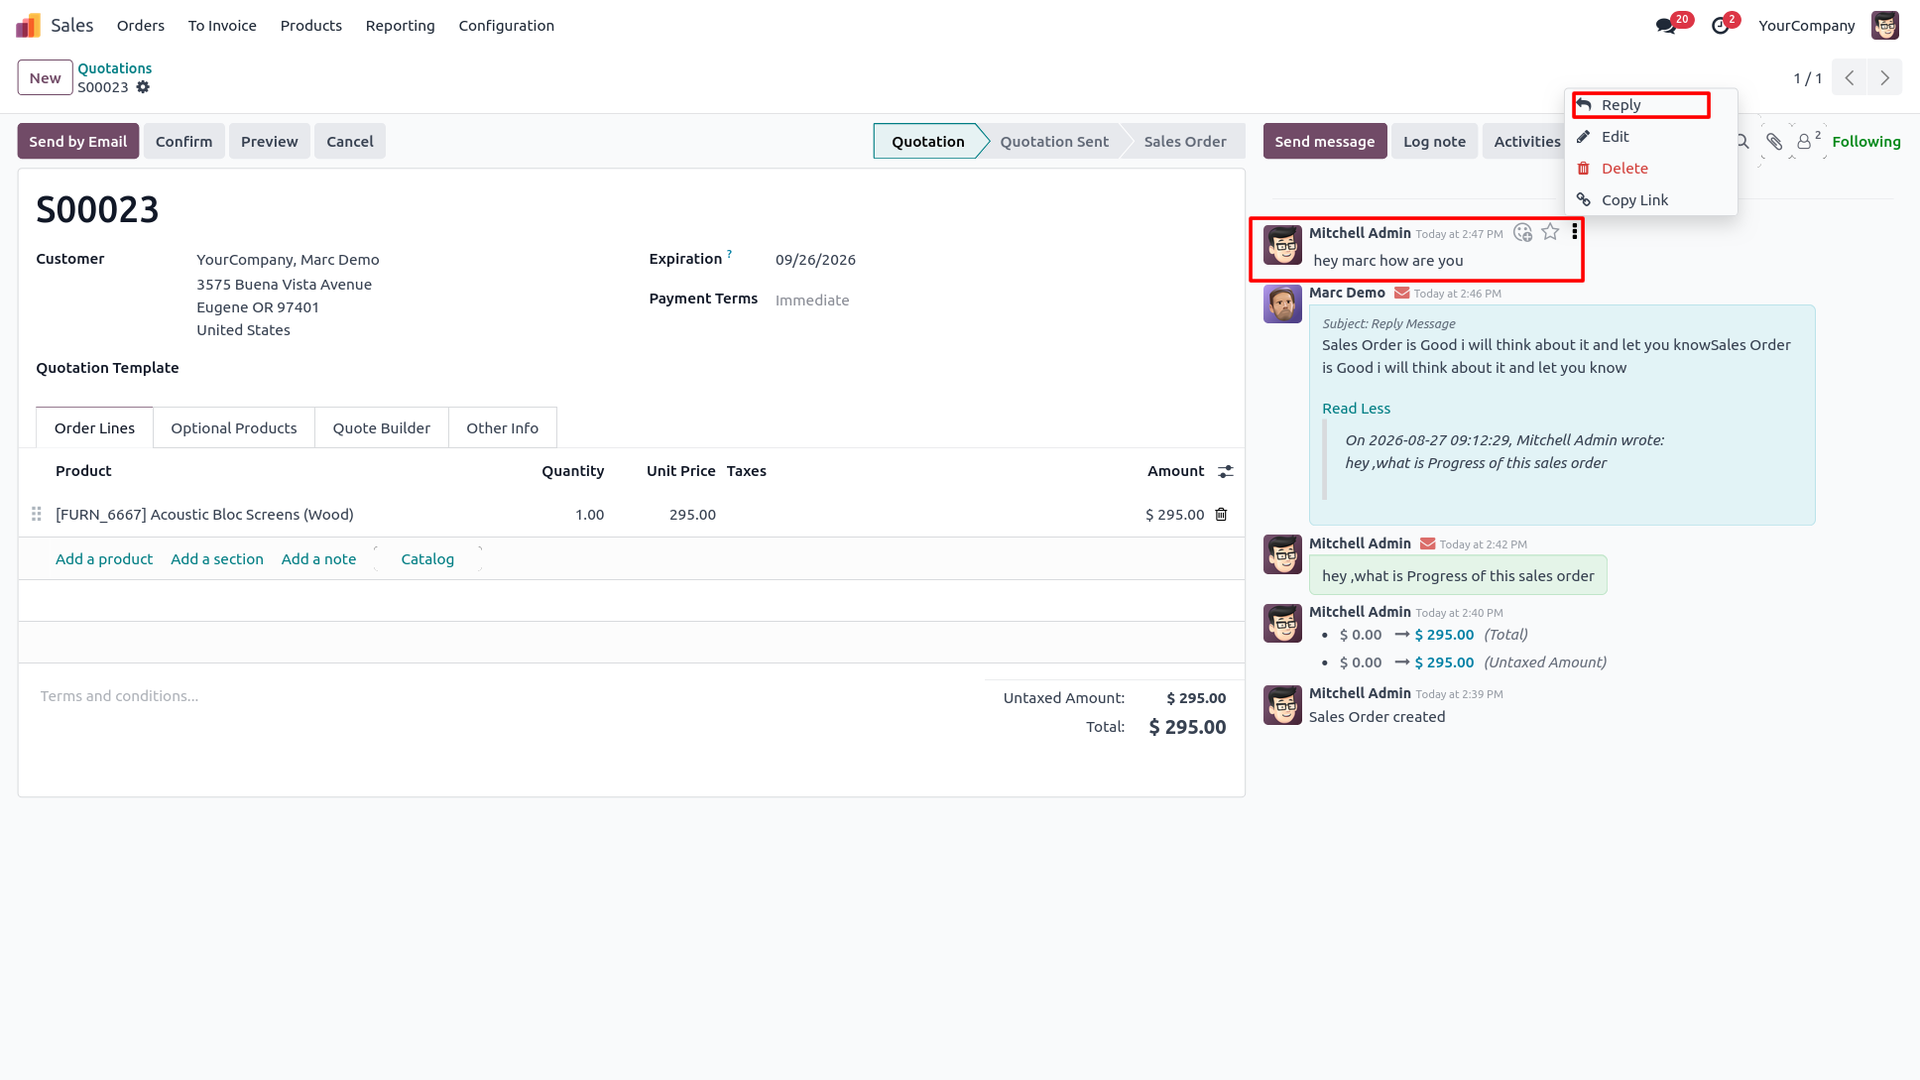Switch to the Optional Products tab
1920x1080 pixels.
click(x=234, y=428)
